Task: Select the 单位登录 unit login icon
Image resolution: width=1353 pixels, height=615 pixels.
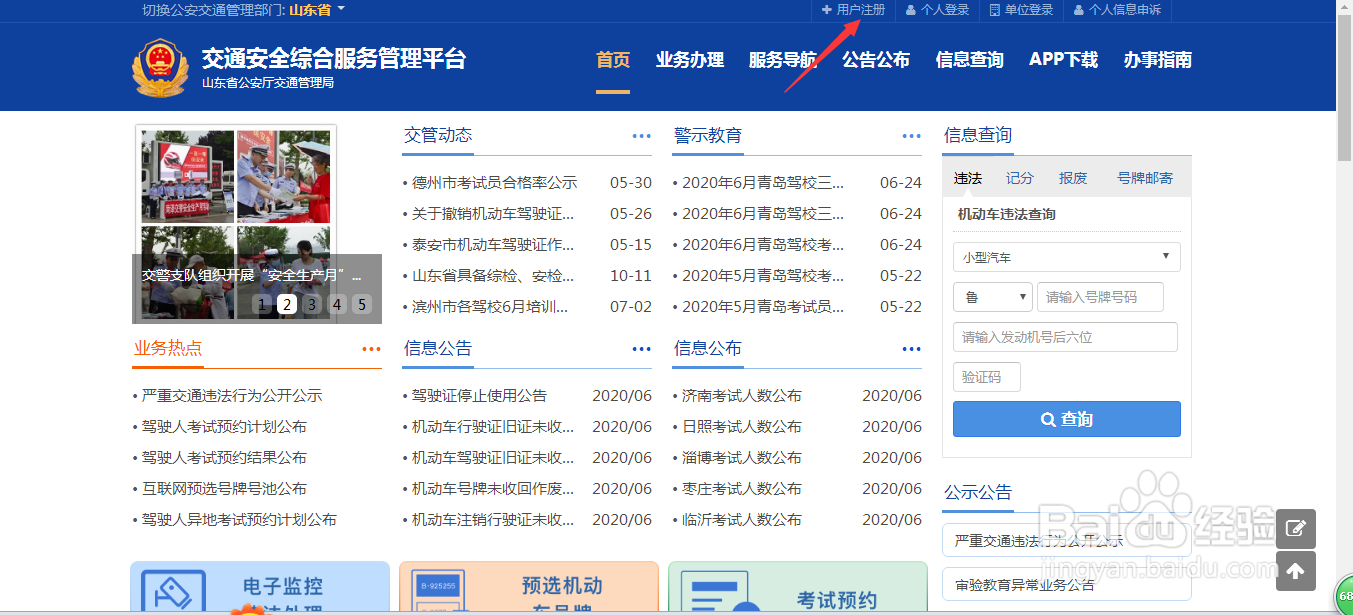Action: pyautogui.click(x=1020, y=10)
